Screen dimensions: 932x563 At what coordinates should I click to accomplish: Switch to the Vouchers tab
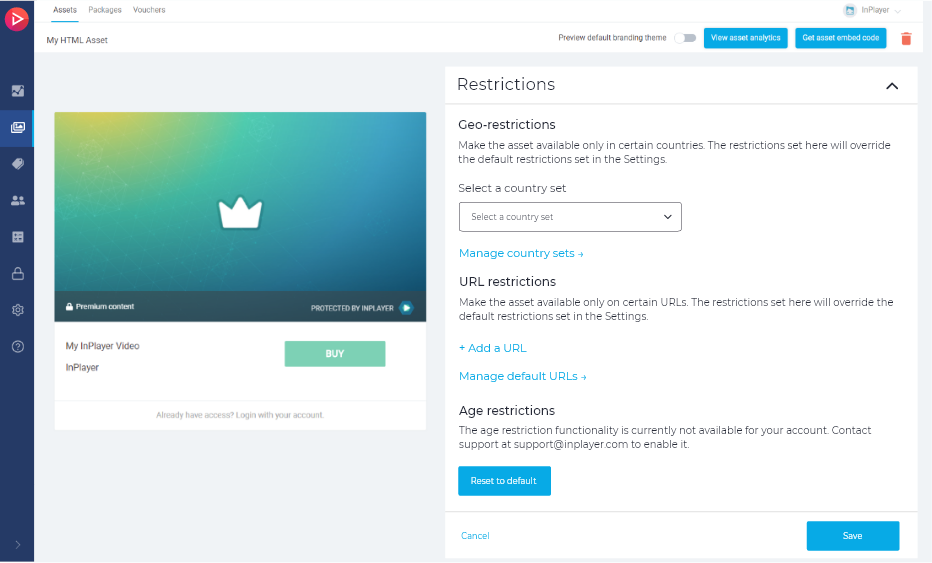149,10
